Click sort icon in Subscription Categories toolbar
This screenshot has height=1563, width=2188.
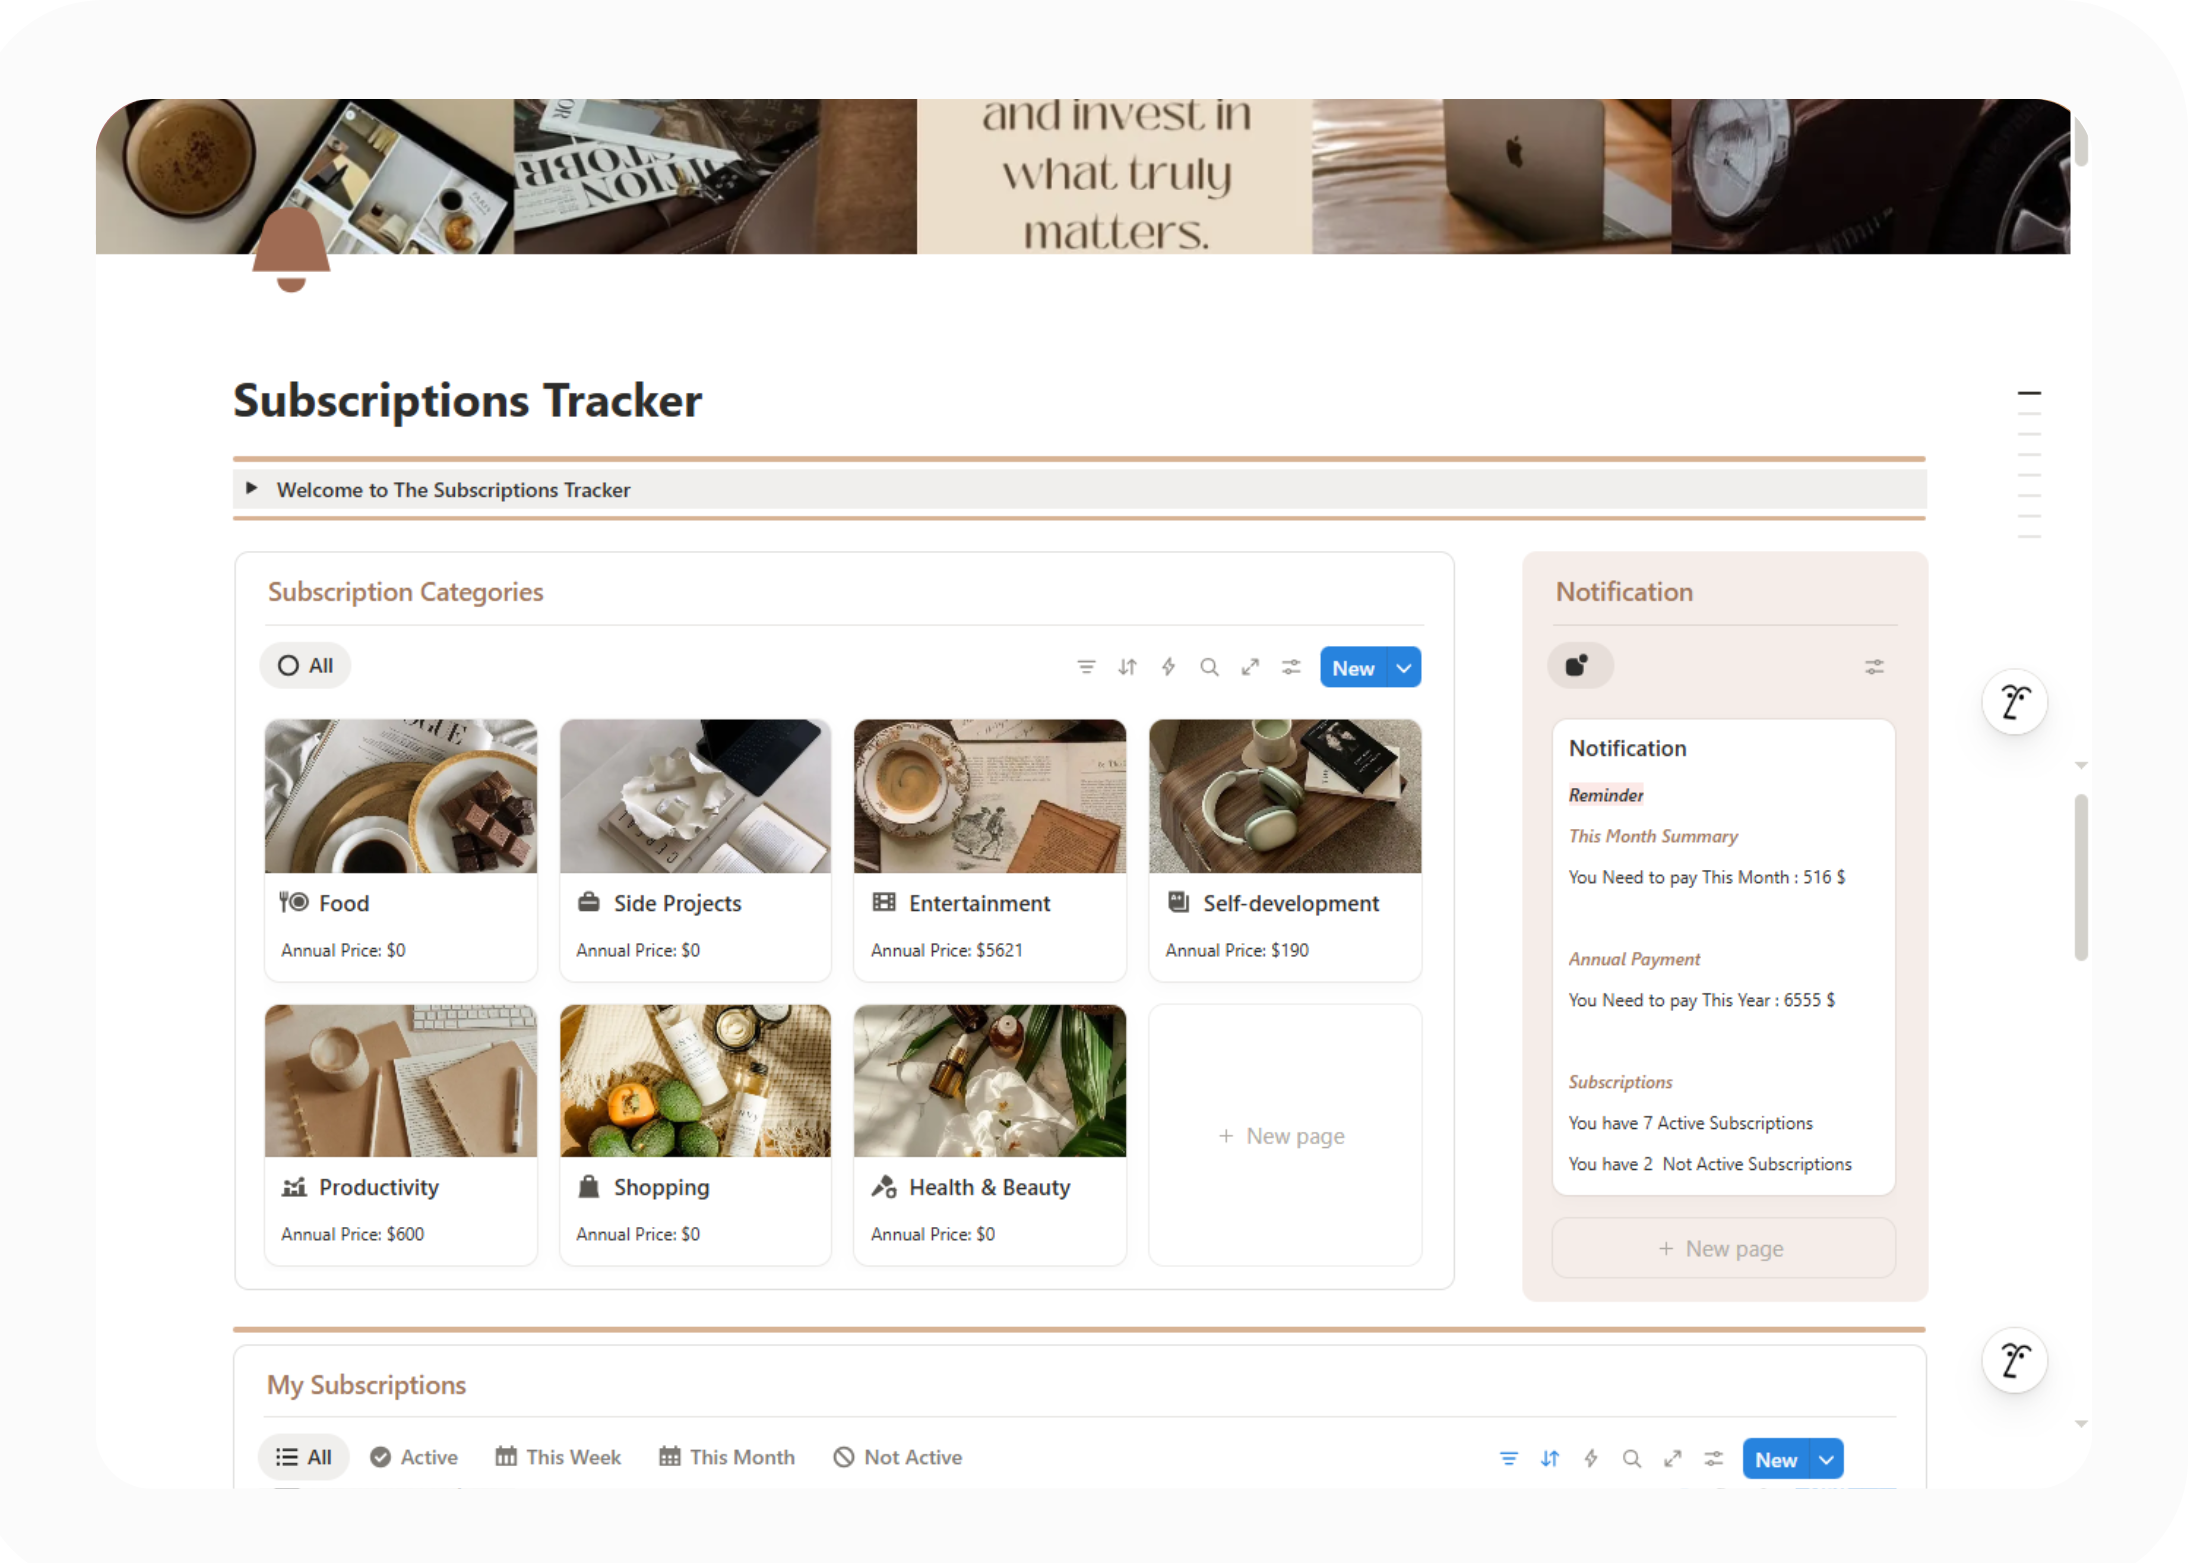pyautogui.click(x=1127, y=667)
